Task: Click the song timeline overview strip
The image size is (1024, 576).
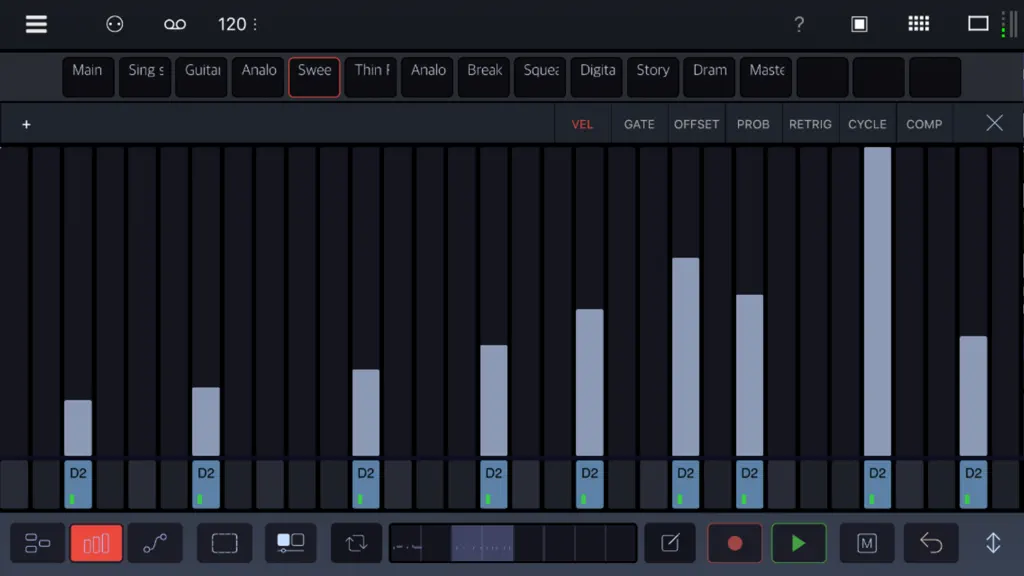Action: click(x=513, y=543)
